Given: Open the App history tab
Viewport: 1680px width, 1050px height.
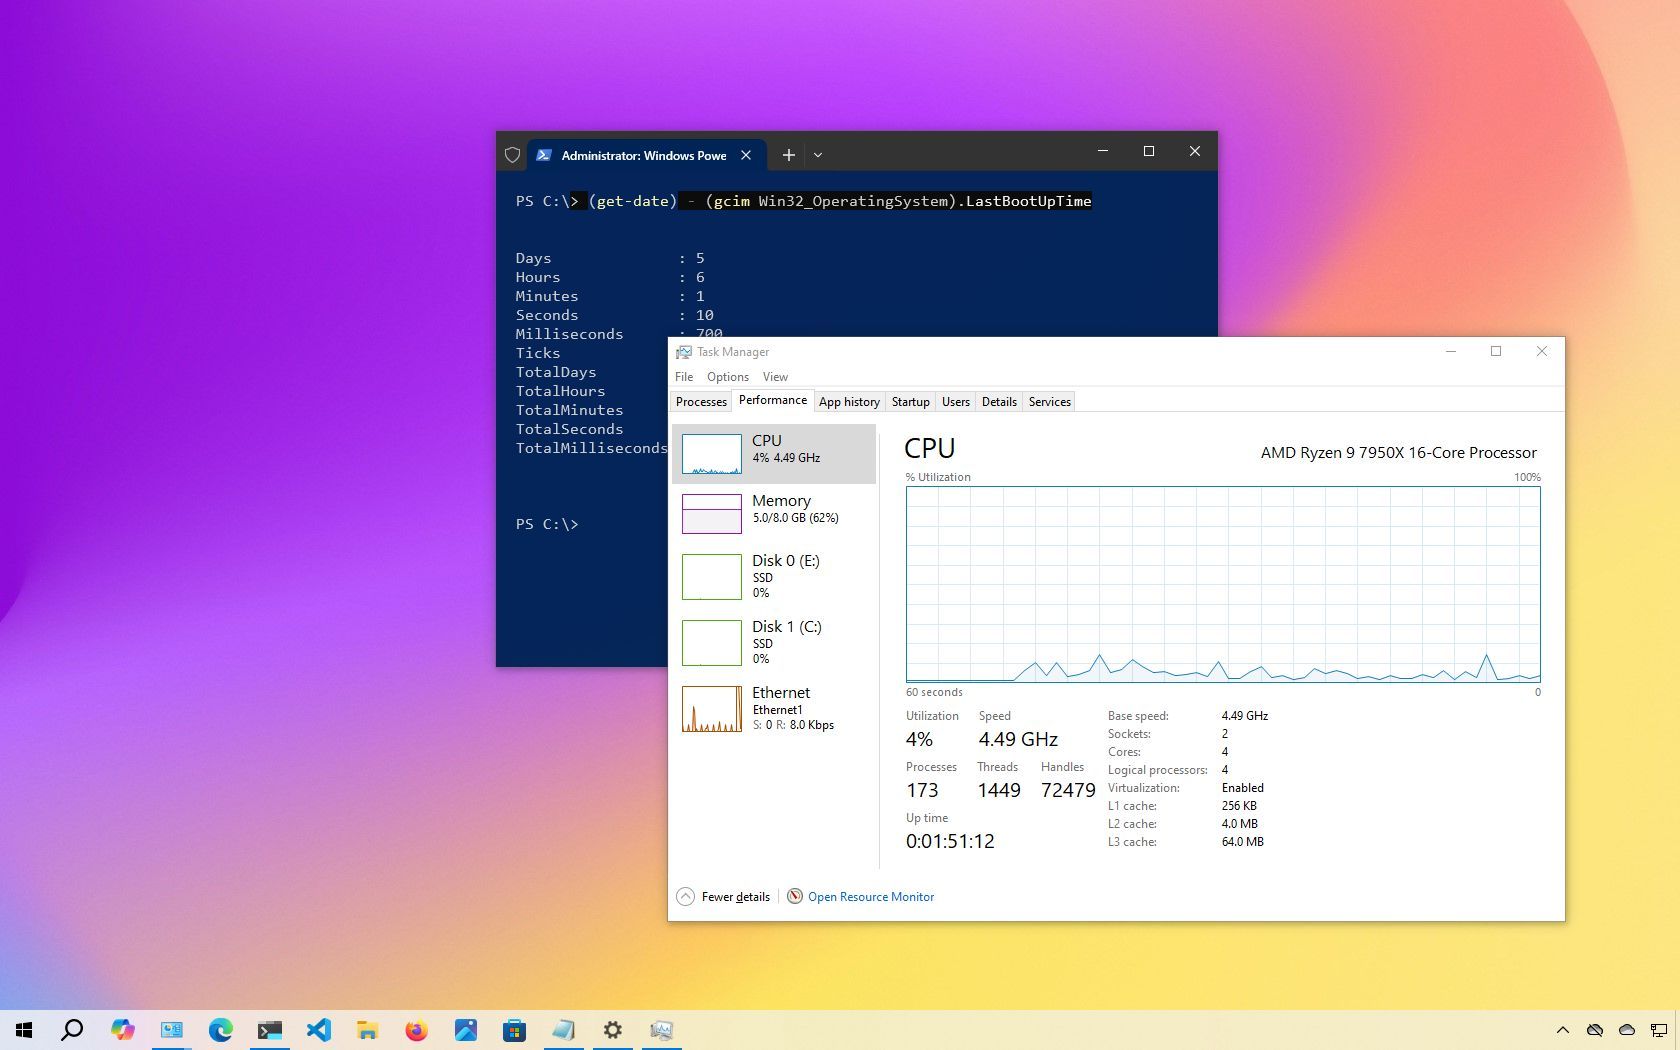Looking at the screenshot, I should [x=848, y=401].
